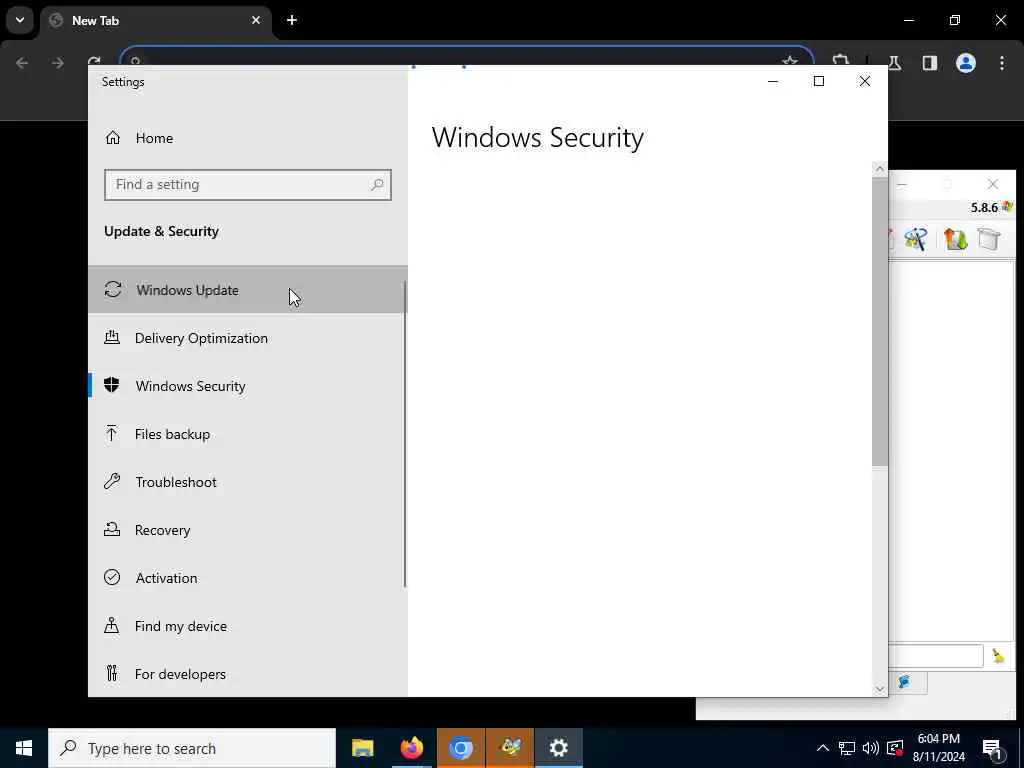Go to Settings Home

[x=248, y=138]
